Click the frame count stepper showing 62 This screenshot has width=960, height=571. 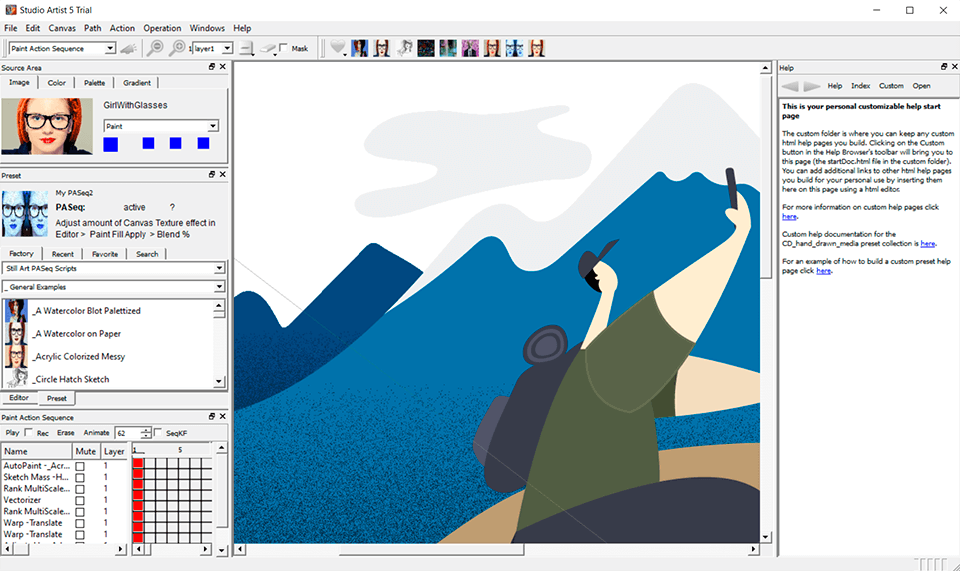click(146, 433)
